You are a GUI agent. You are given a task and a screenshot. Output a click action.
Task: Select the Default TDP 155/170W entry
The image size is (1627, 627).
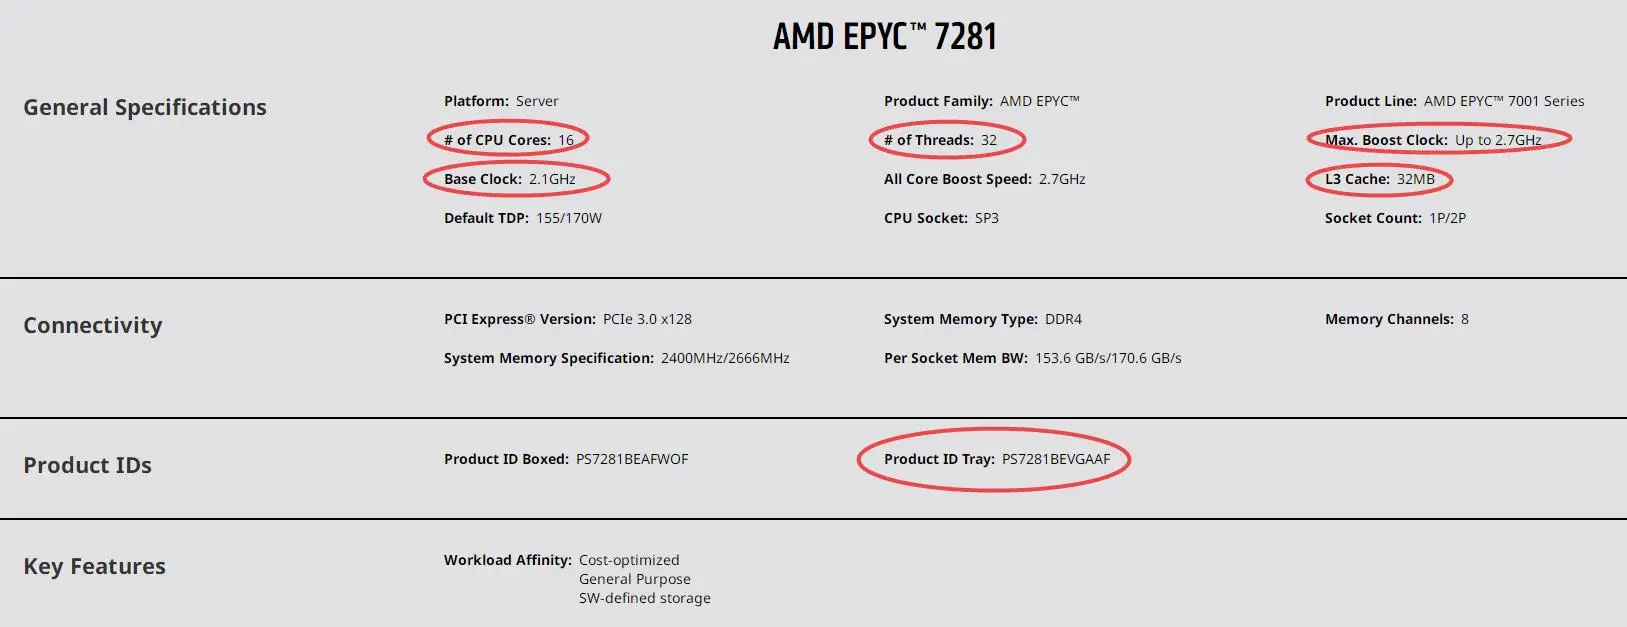(523, 218)
